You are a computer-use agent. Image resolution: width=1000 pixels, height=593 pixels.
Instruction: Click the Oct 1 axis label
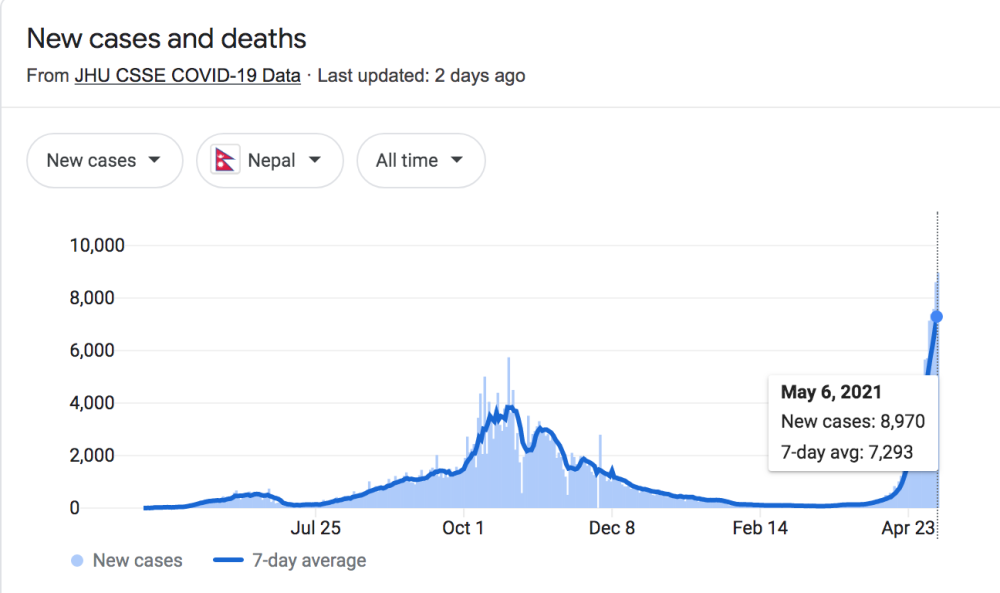[x=463, y=528]
